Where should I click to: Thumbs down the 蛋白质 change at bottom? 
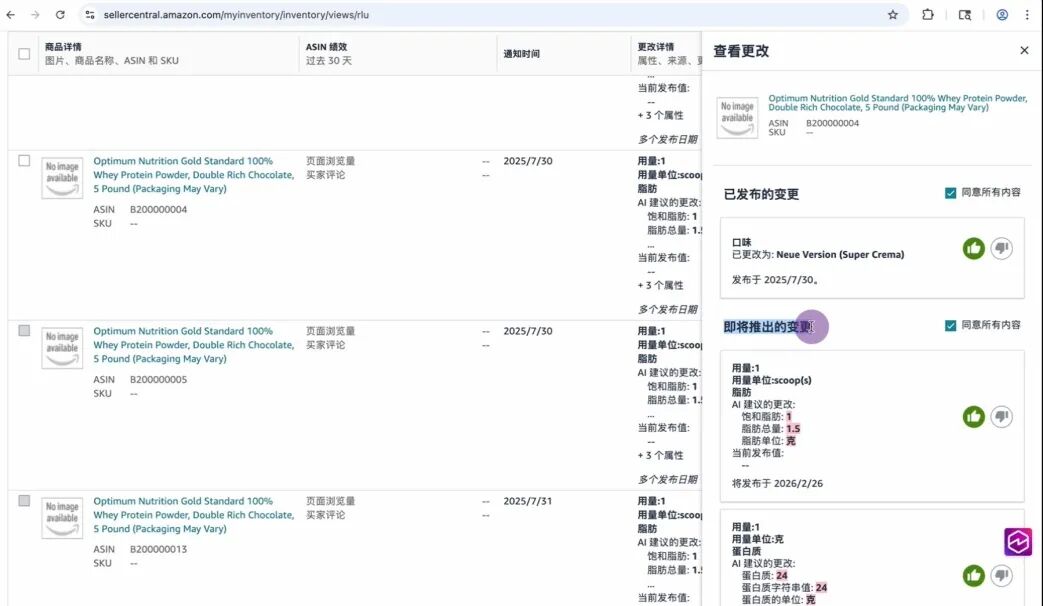pyautogui.click(x=1003, y=576)
